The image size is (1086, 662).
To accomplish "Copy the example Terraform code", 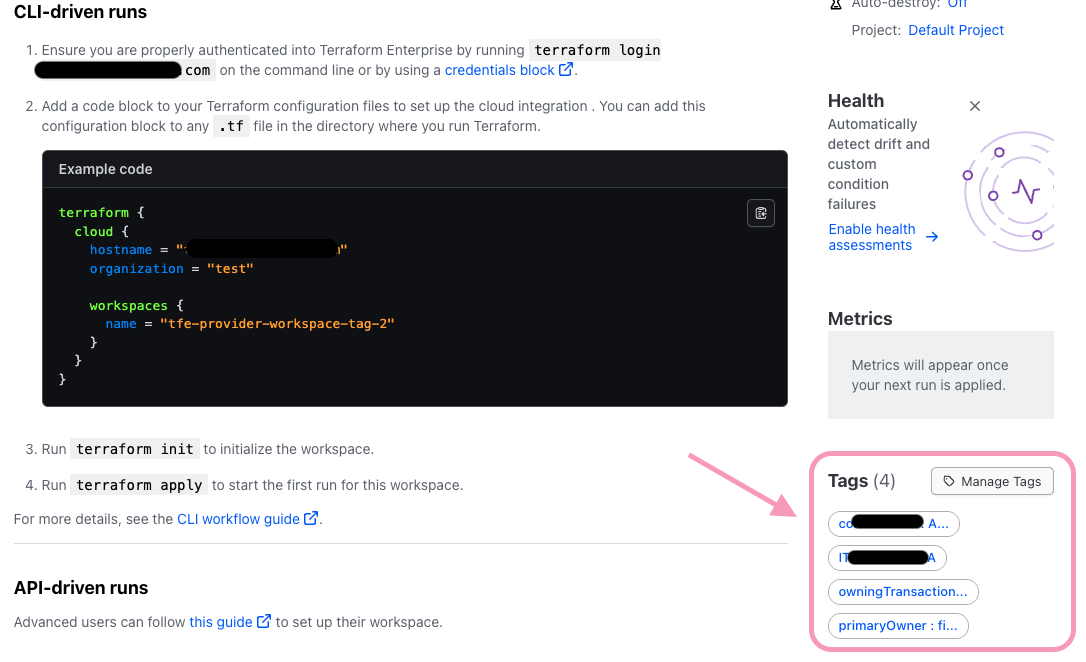I will pyautogui.click(x=761, y=213).
